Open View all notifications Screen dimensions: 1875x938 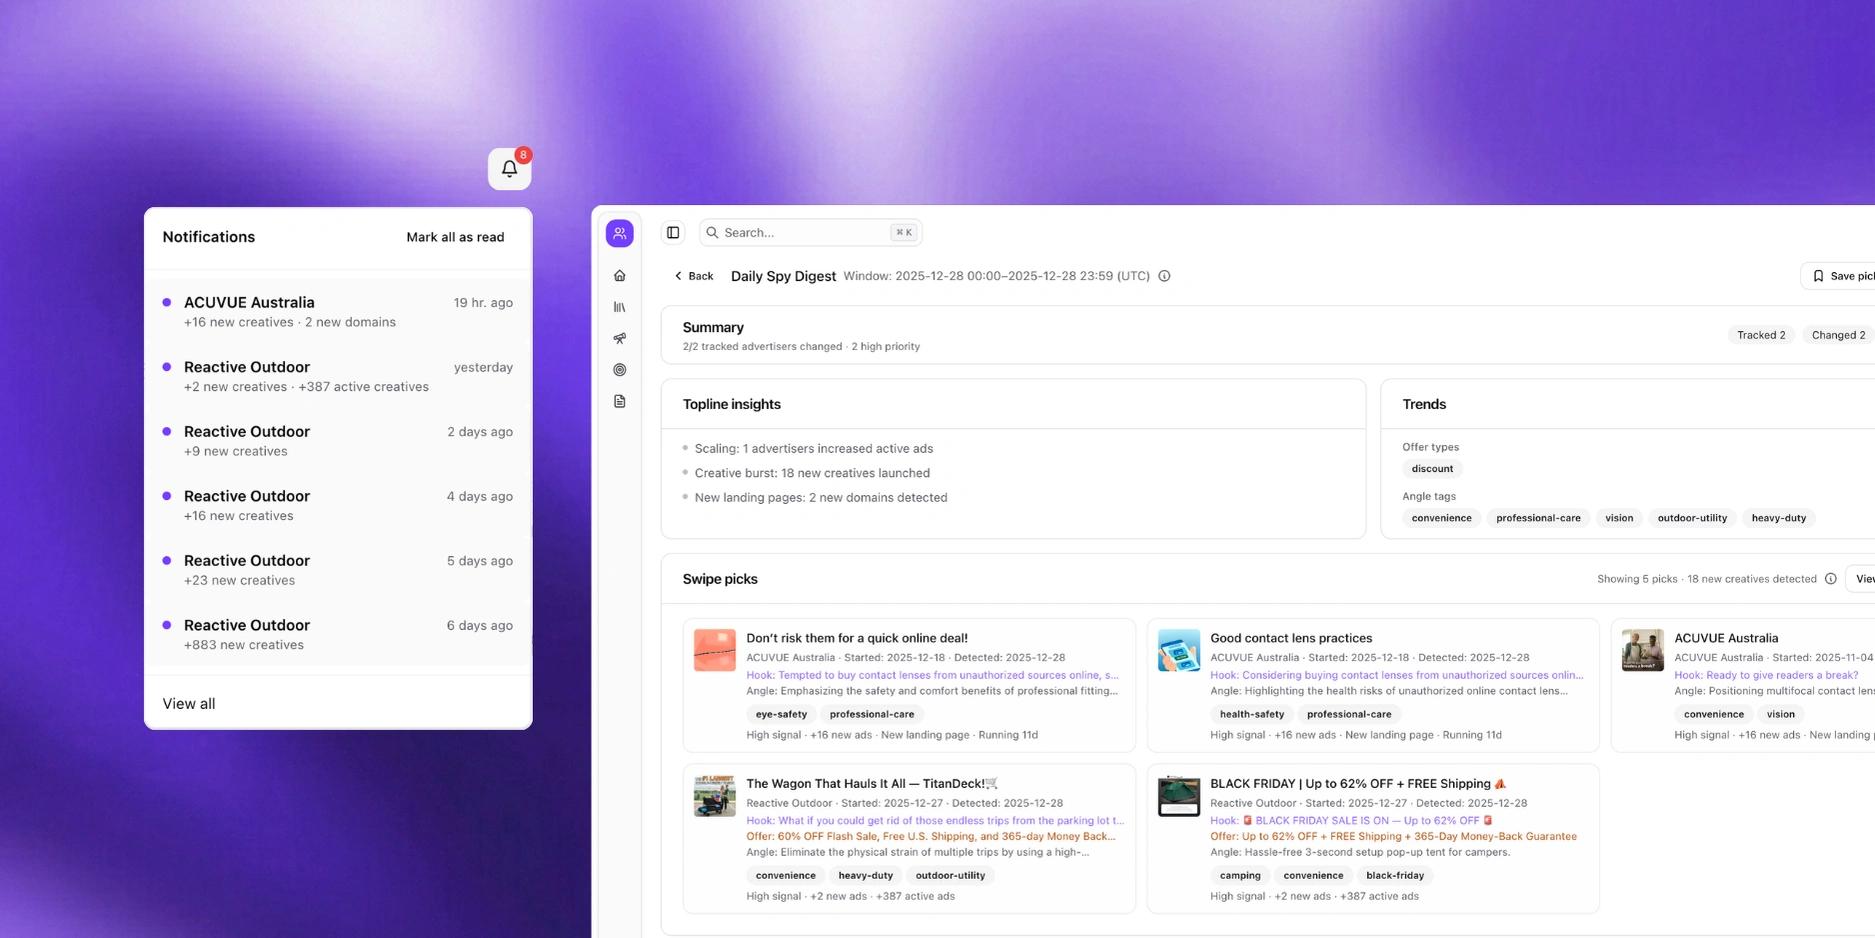187,704
